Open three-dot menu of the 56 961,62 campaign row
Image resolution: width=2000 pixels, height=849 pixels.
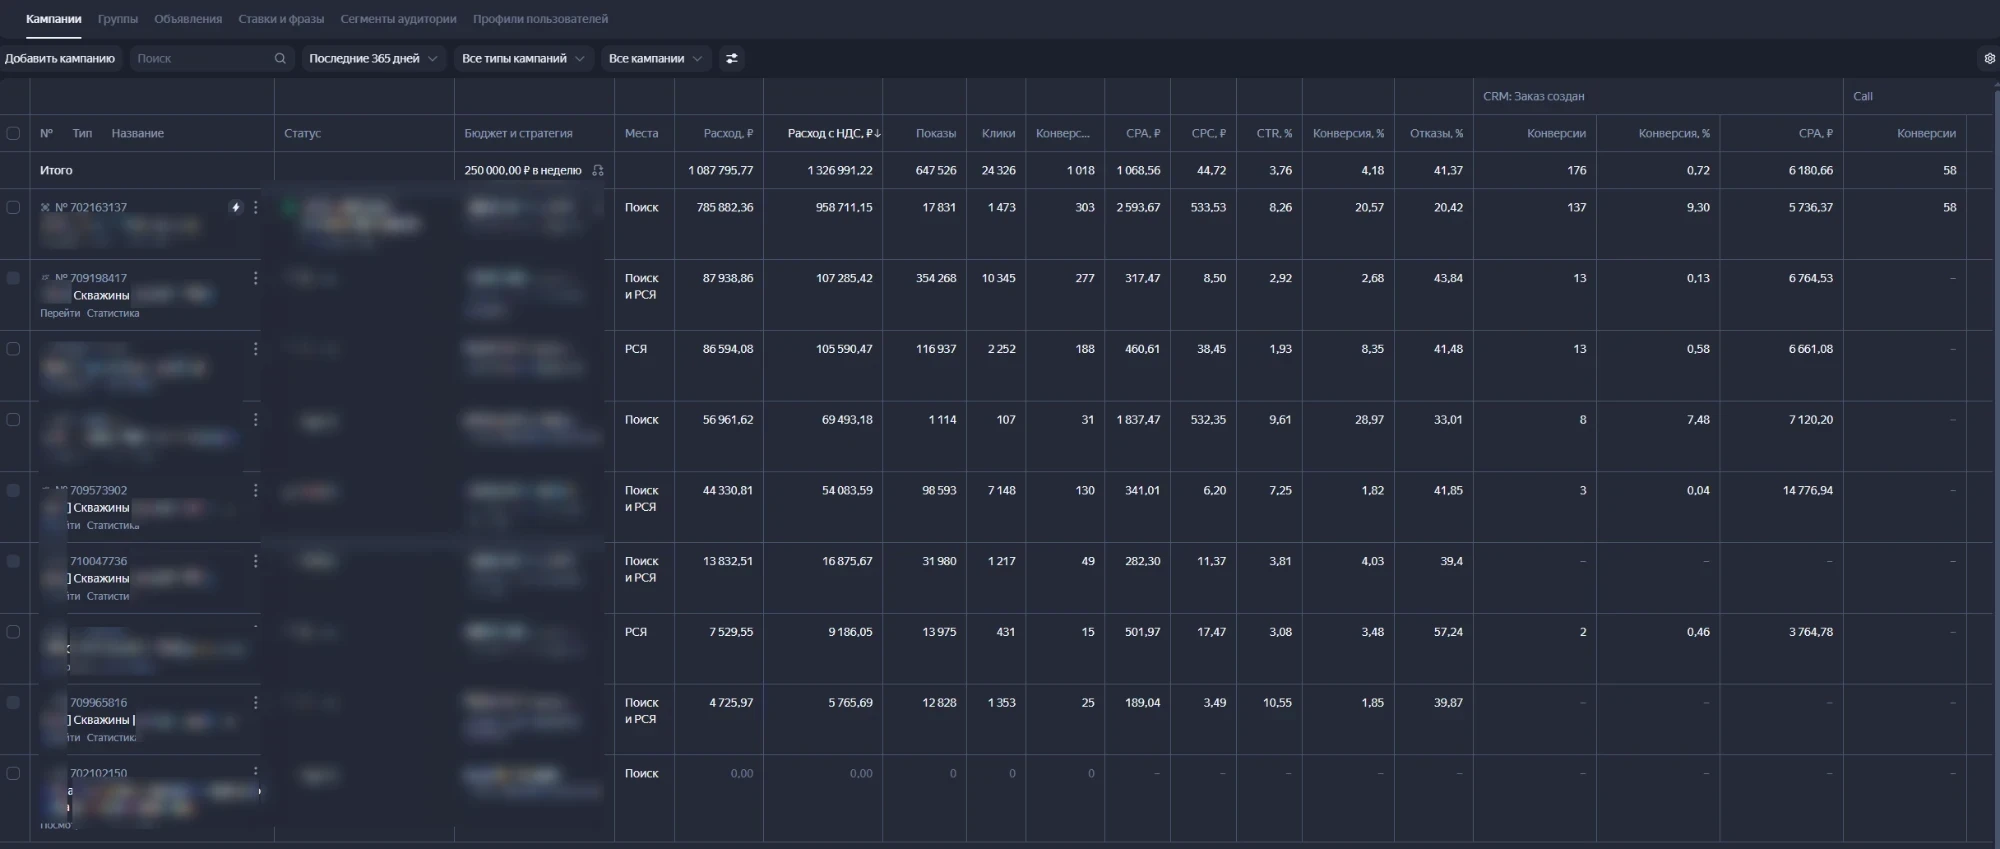point(256,420)
